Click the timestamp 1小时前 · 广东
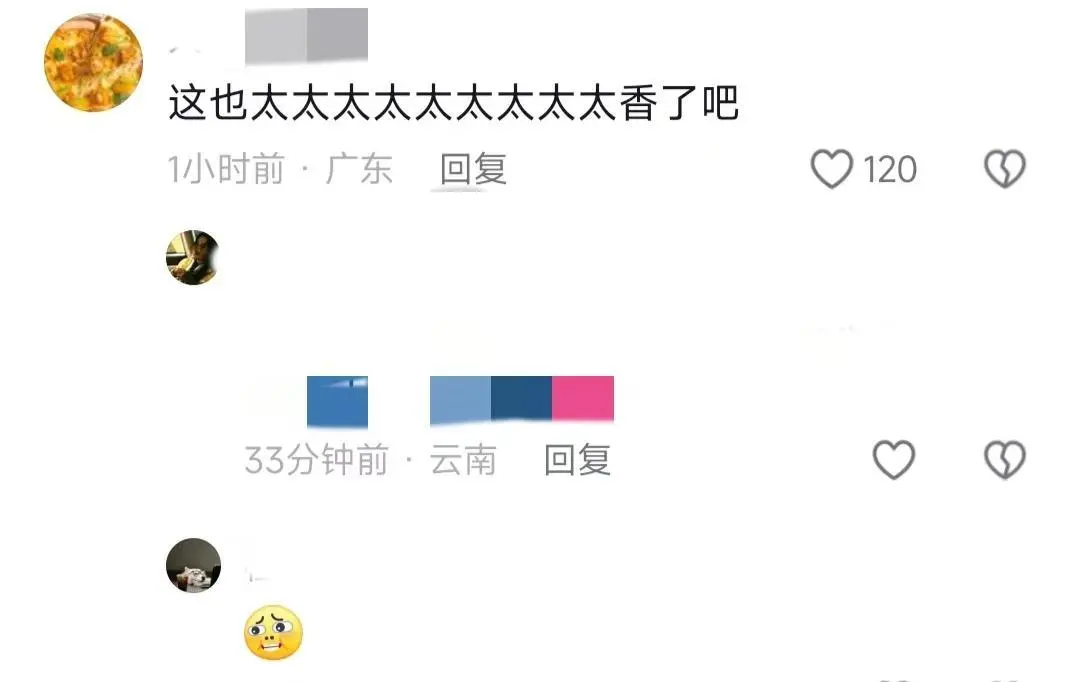 click(280, 169)
